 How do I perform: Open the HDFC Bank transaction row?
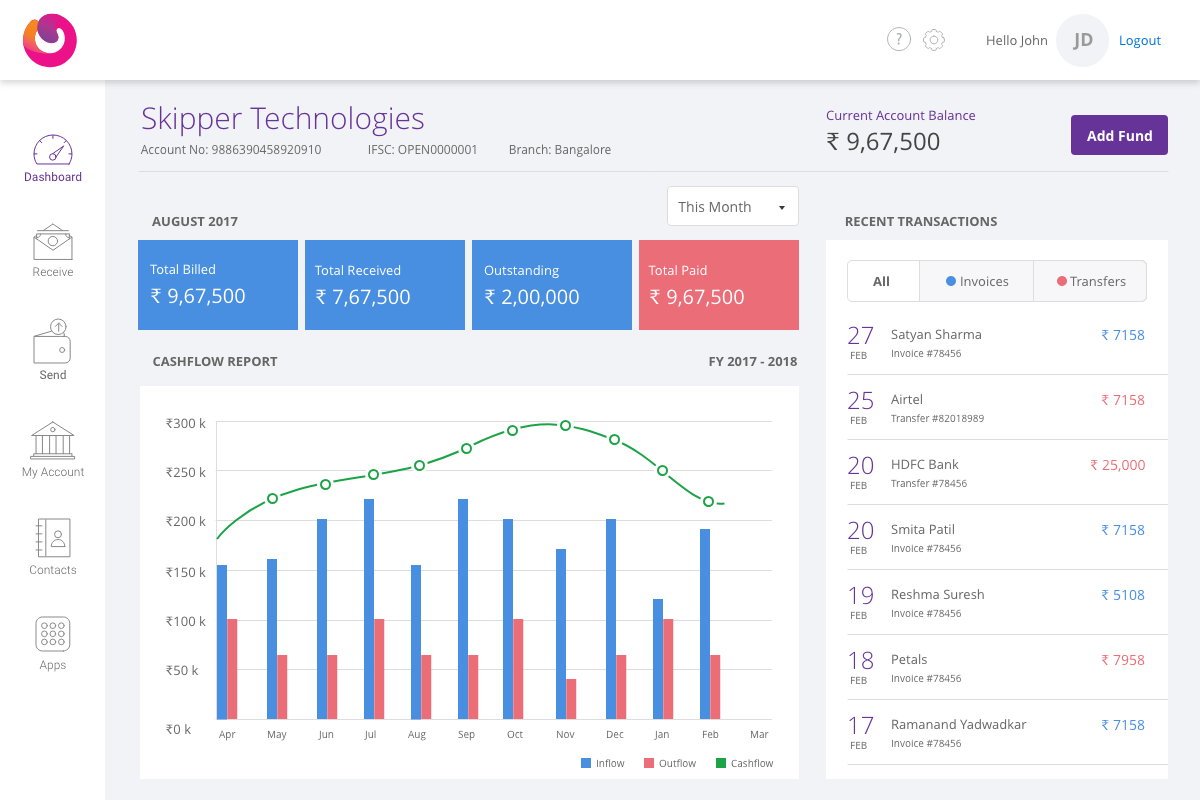coord(996,472)
